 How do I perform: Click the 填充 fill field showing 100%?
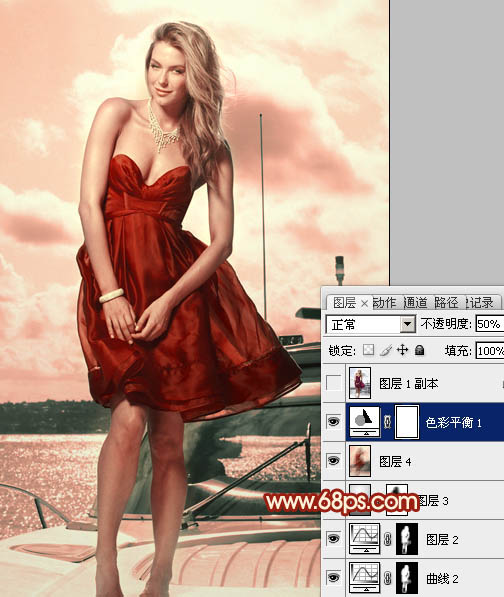point(490,350)
